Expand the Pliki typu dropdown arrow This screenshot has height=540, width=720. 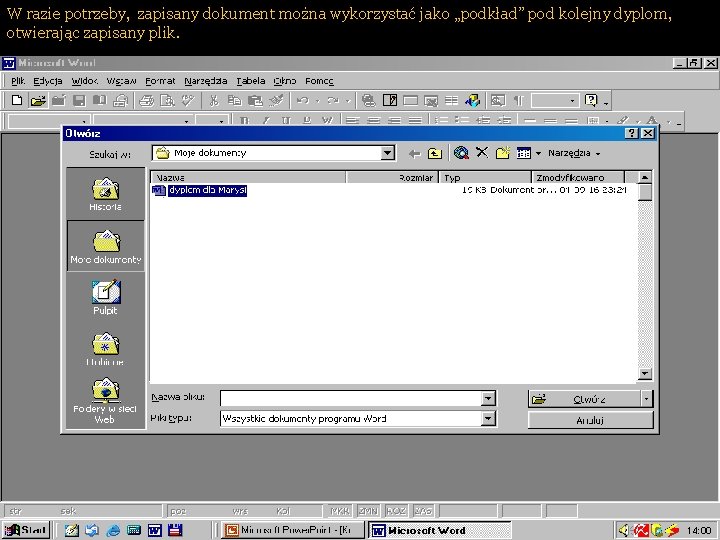point(488,418)
